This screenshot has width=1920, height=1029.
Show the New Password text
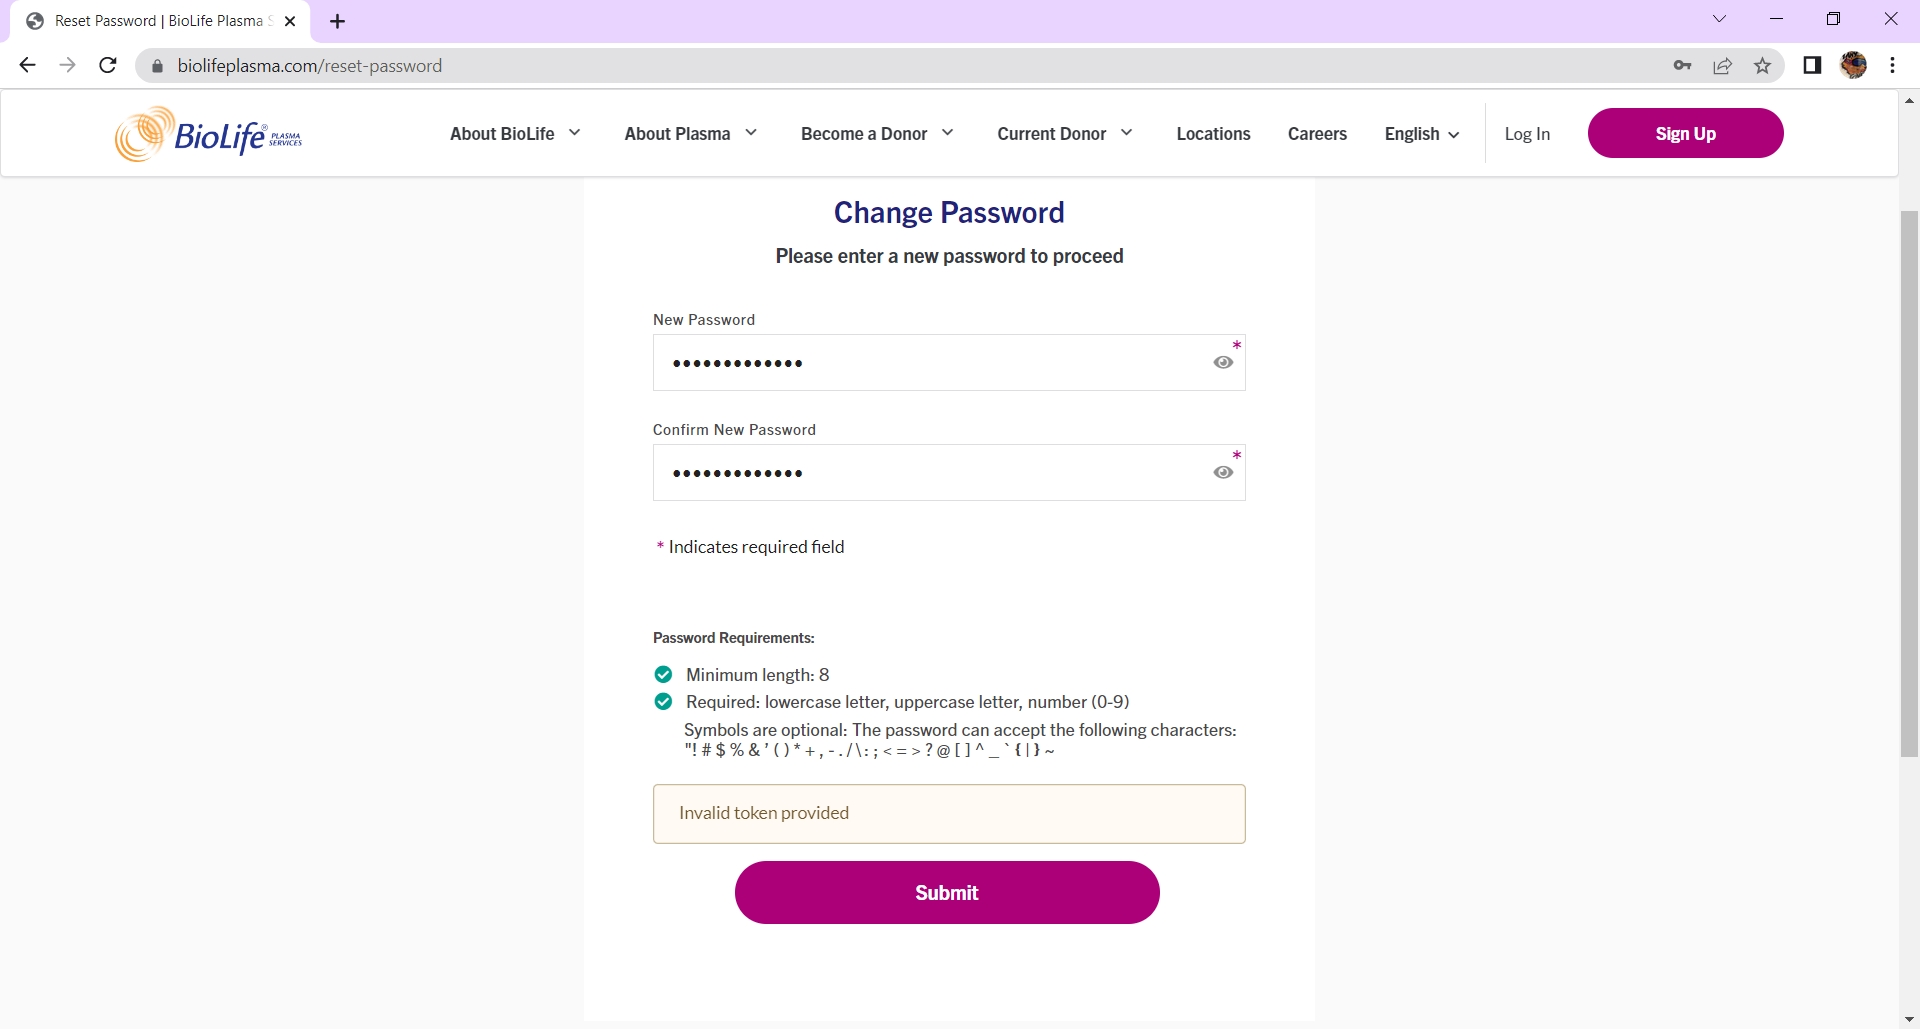[x=1222, y=362]
